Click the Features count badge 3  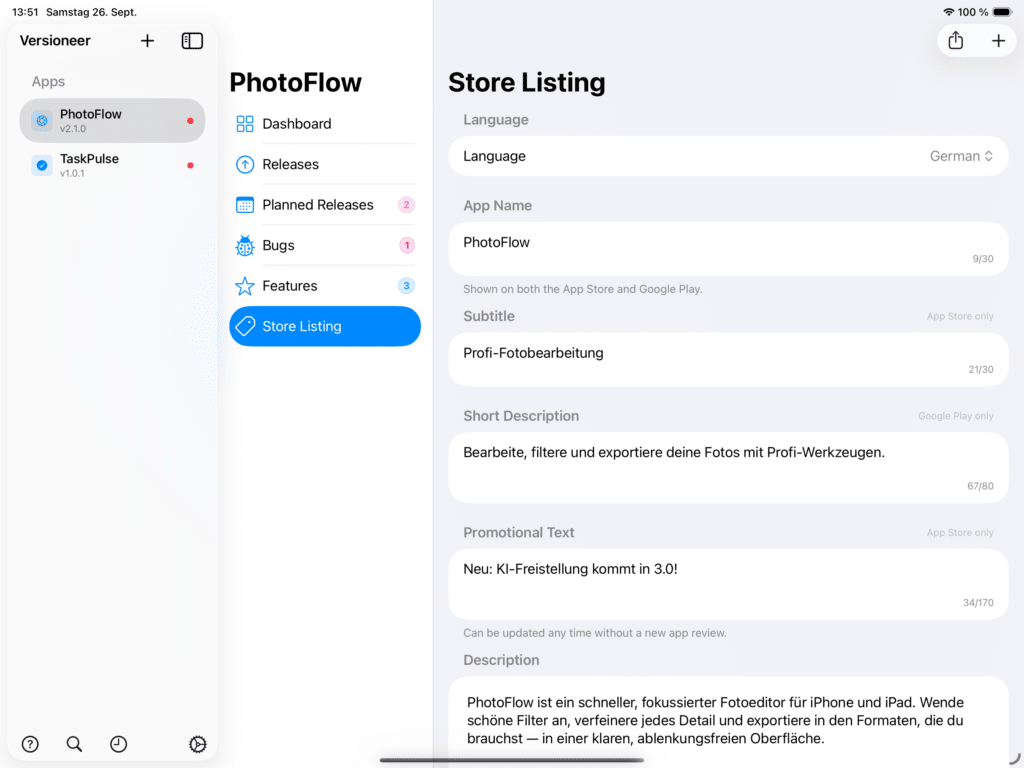click(x=406, y=286)
